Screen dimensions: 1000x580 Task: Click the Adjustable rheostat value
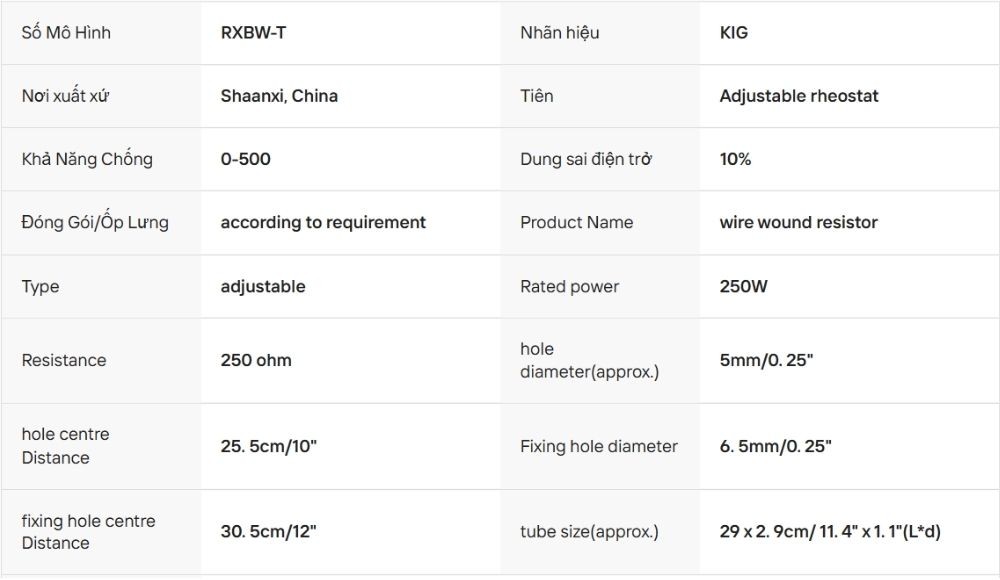tap(799, 96)
